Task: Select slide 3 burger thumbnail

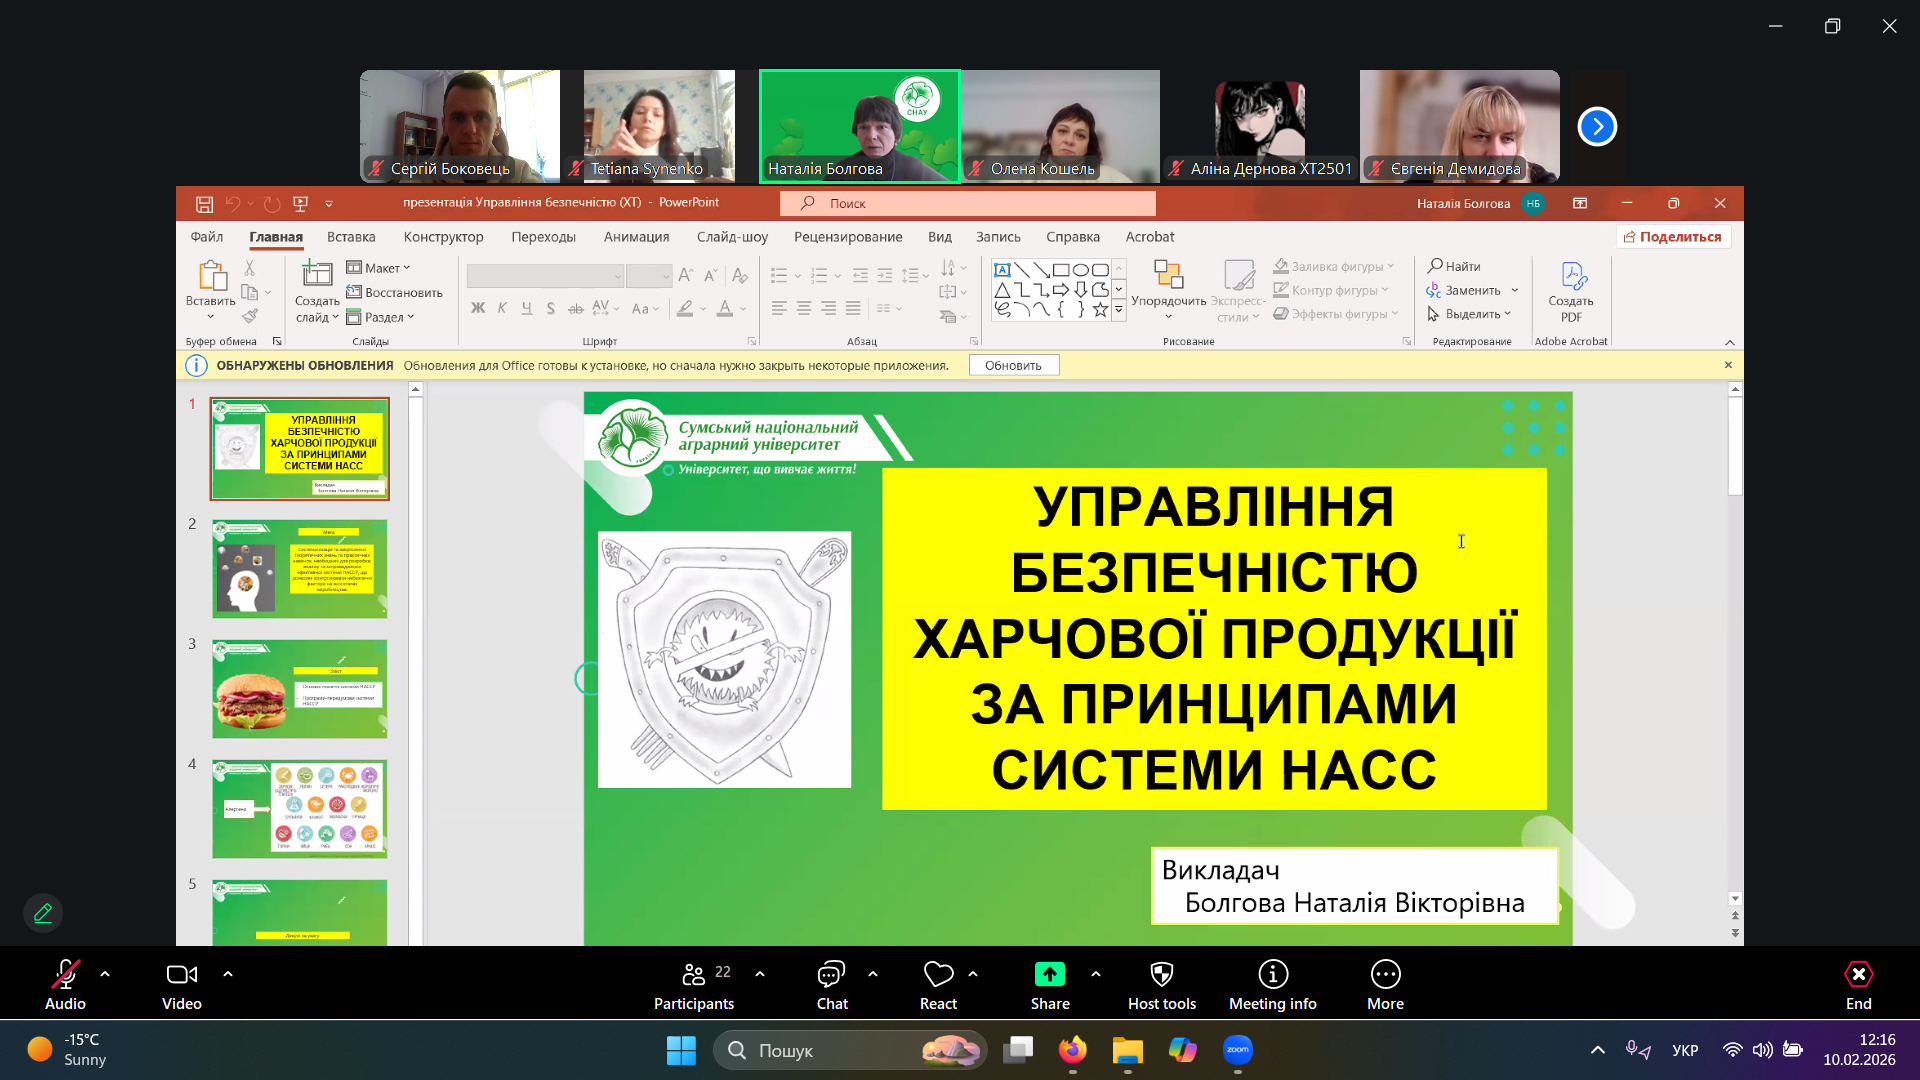Action: coord(299,689)
